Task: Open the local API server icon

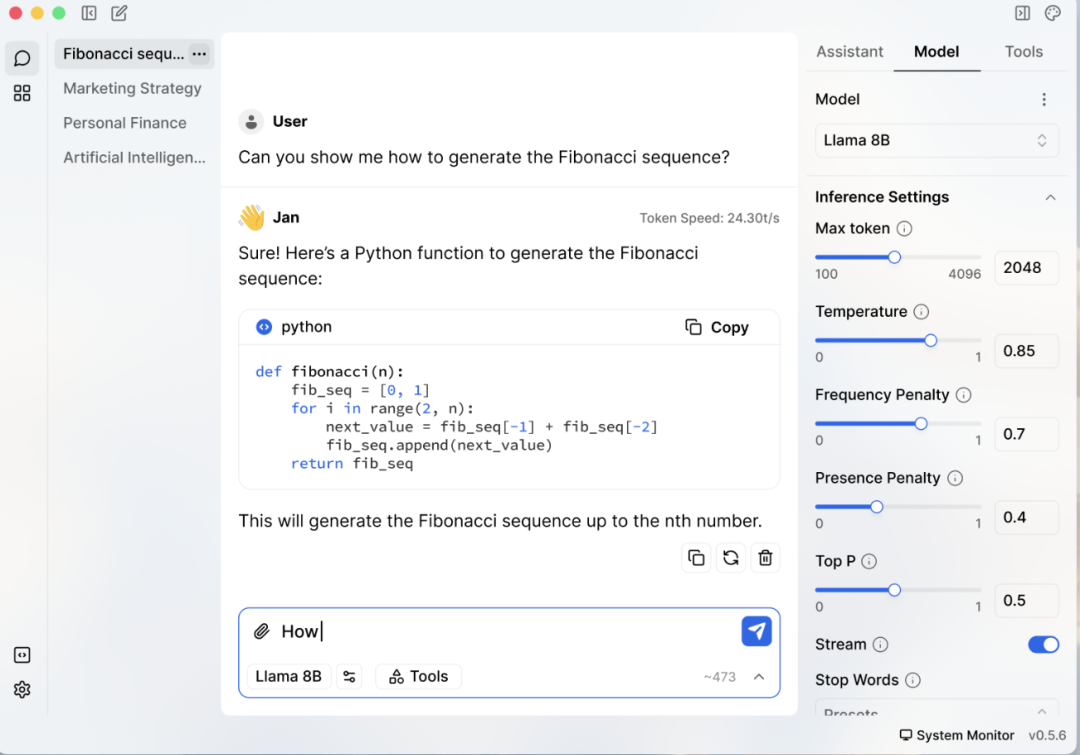Action: pyautogui.click(x=22, y=654)
